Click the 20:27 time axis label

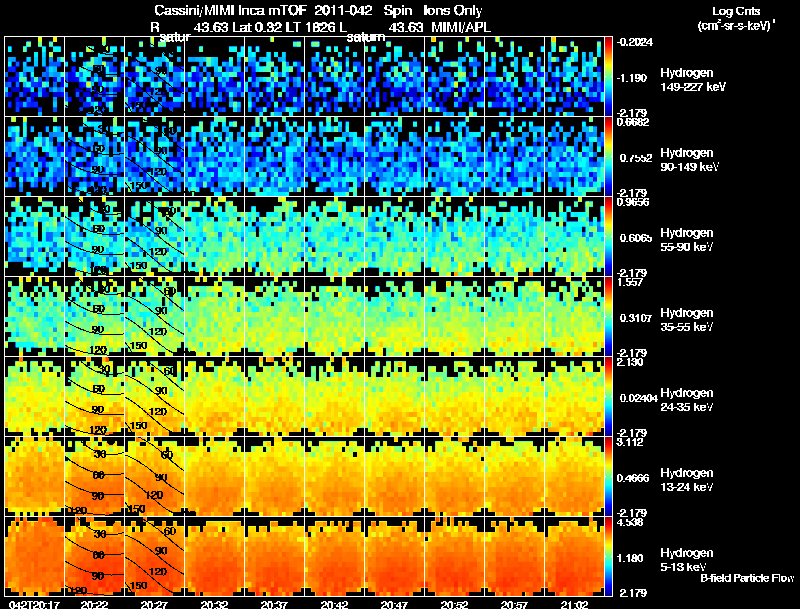pos(154,604)
